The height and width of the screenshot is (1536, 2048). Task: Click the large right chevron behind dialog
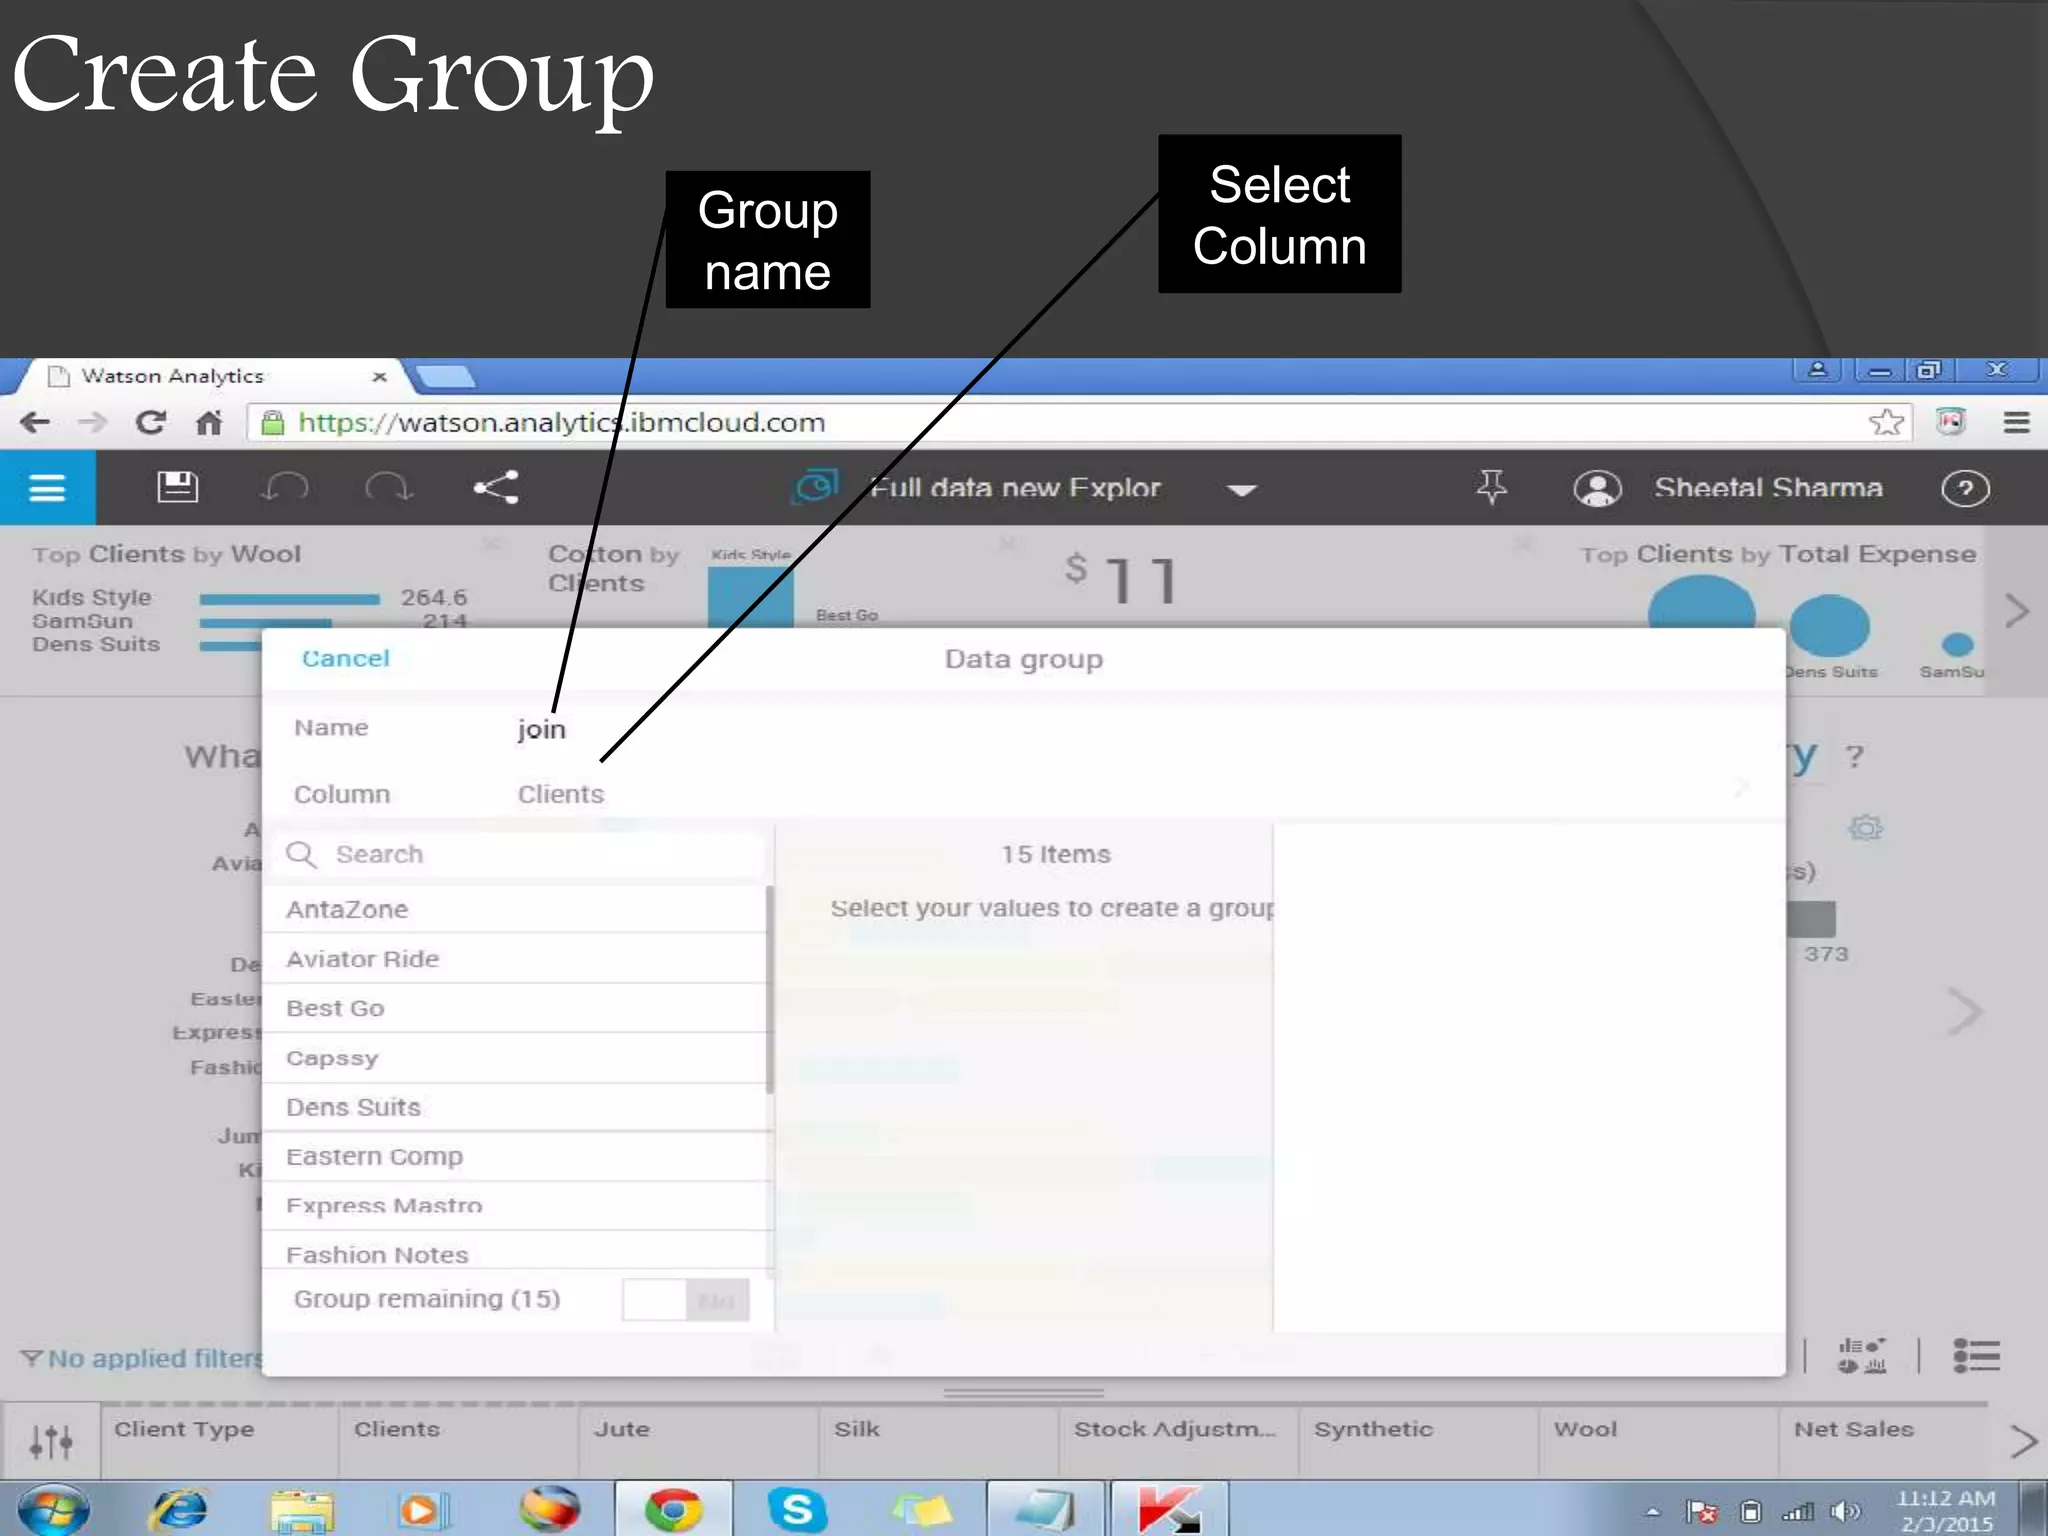pos(1964,1012)
